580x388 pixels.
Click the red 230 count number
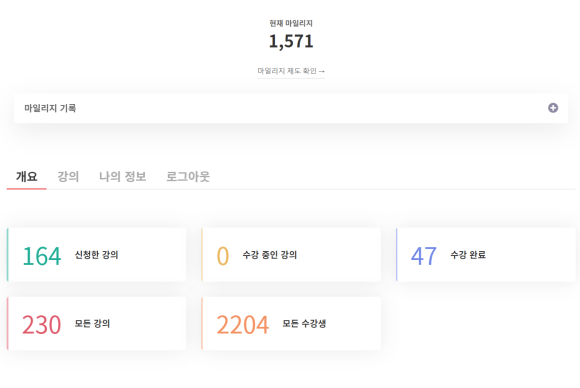click(x=41, y=325)
